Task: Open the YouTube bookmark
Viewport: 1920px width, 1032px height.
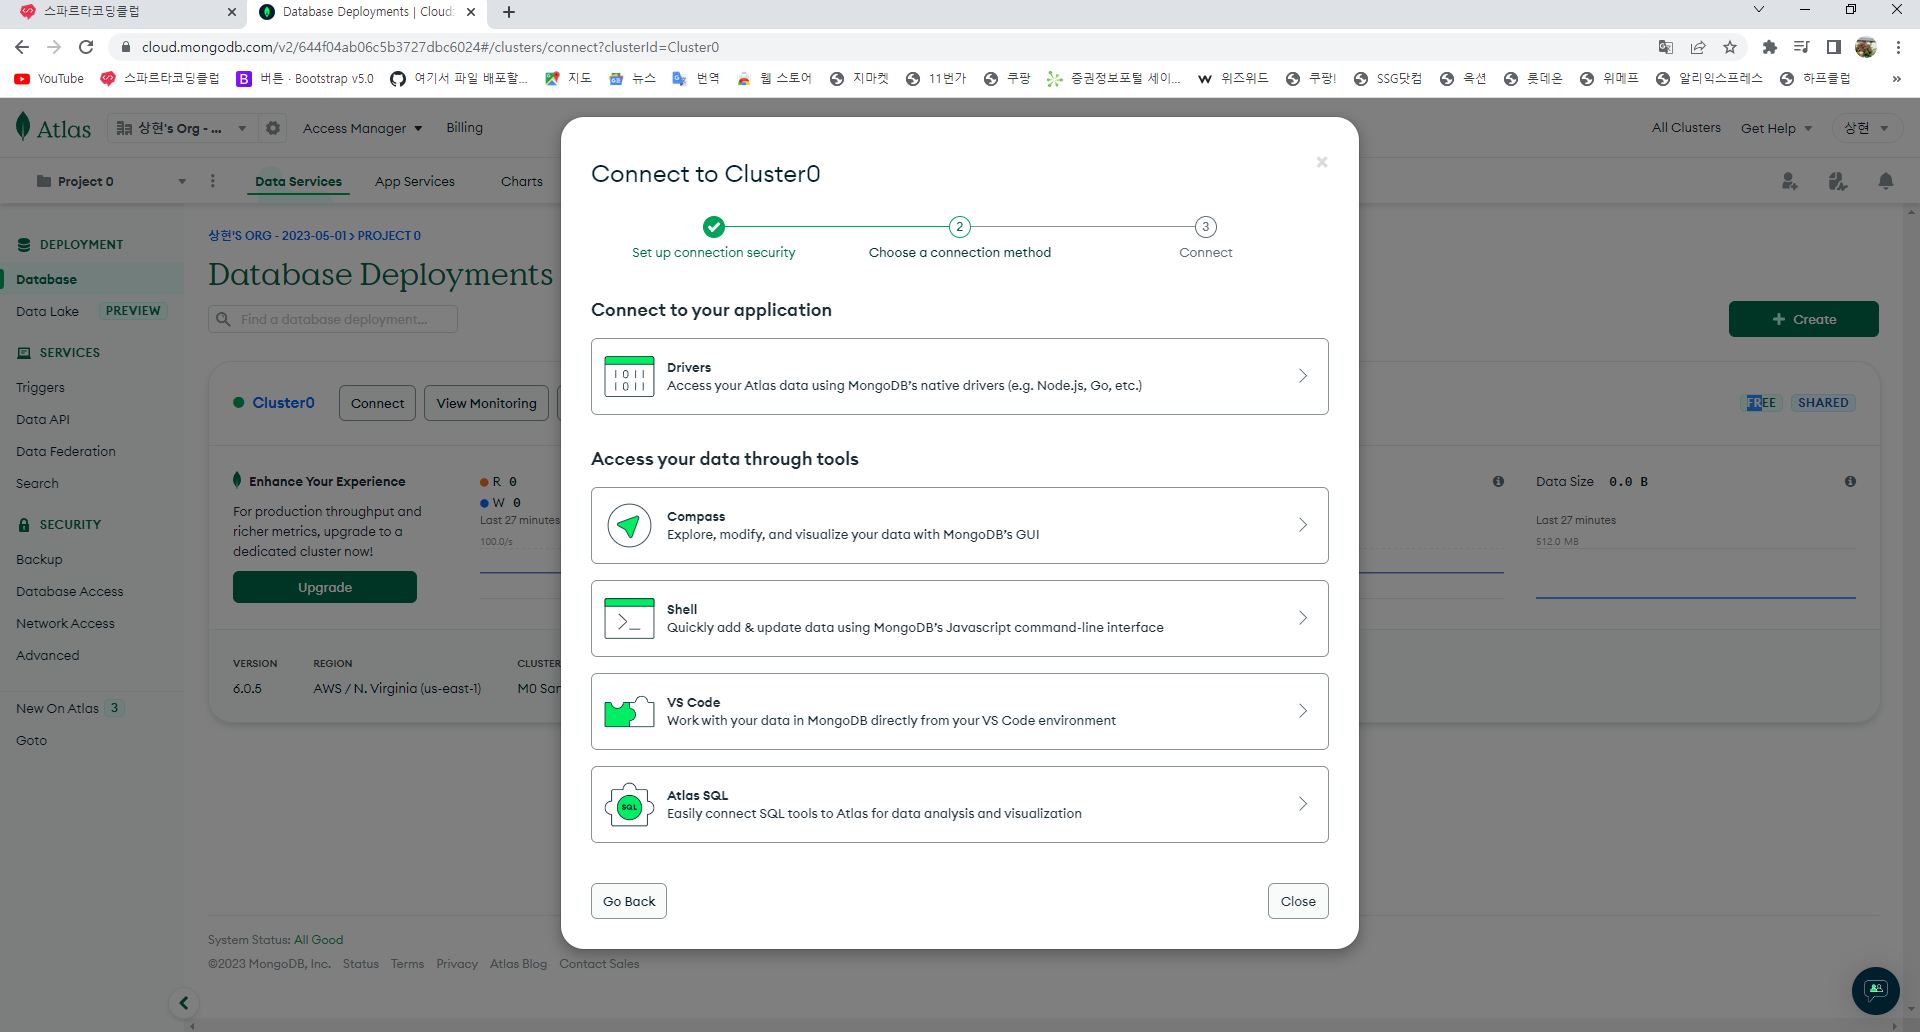Action: 50,79
